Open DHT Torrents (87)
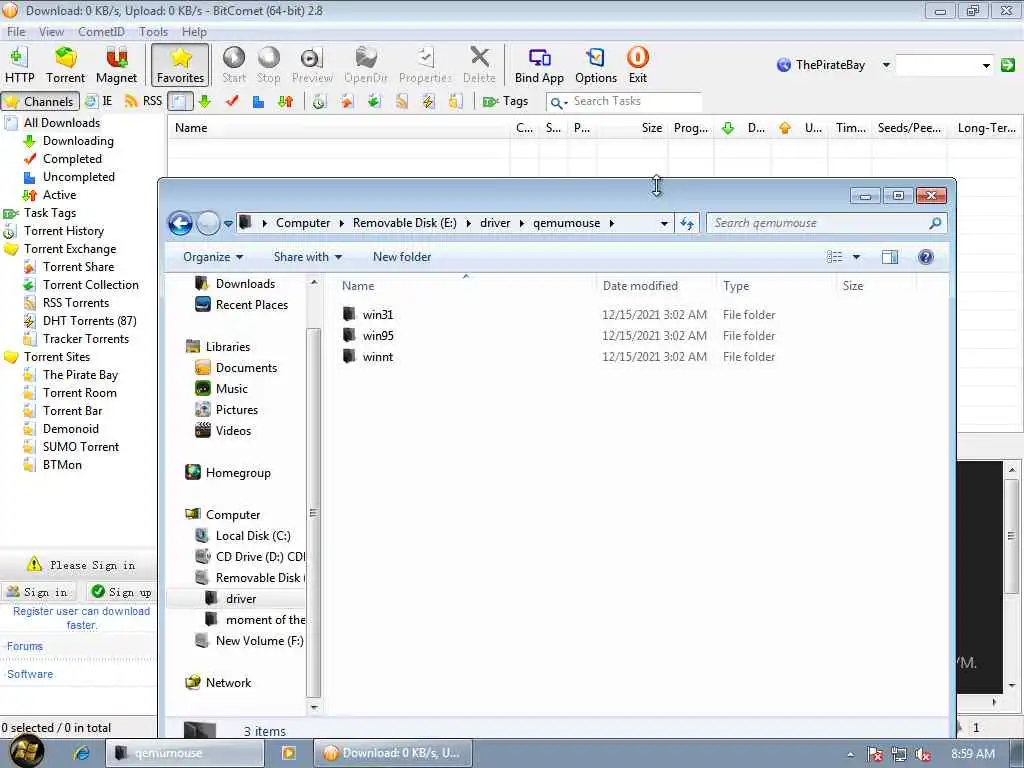 pyautogui.click(x=89, y=321)
